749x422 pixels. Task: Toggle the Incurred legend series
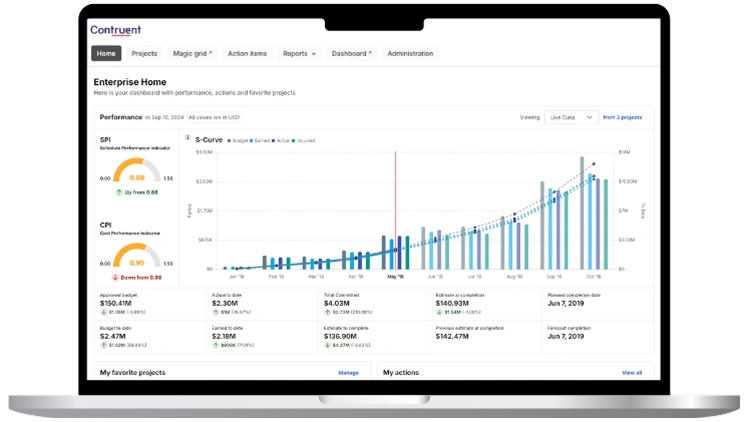pyautogui.click(x=304, y=141)
